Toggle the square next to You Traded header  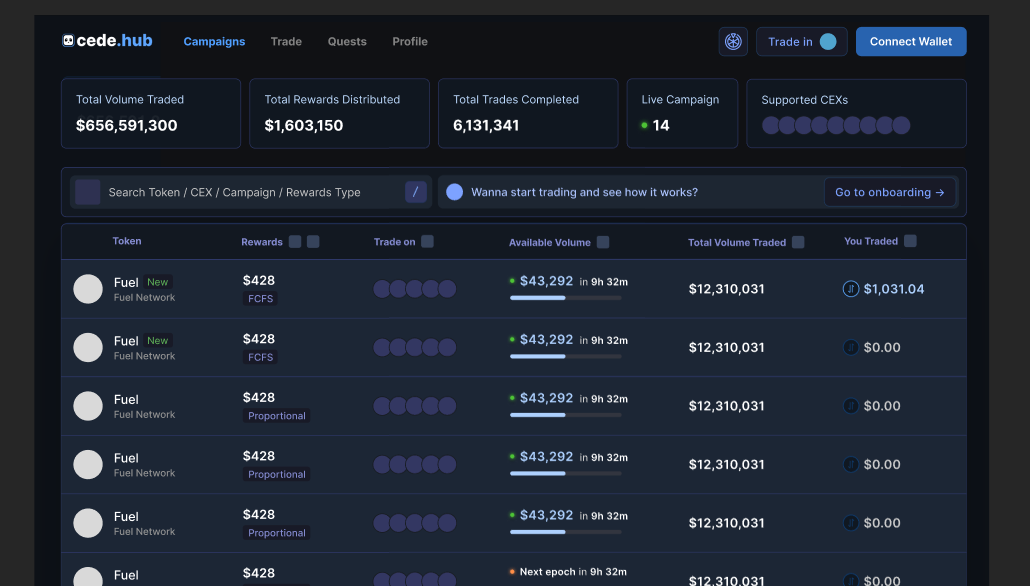click(x=910, y=241)
